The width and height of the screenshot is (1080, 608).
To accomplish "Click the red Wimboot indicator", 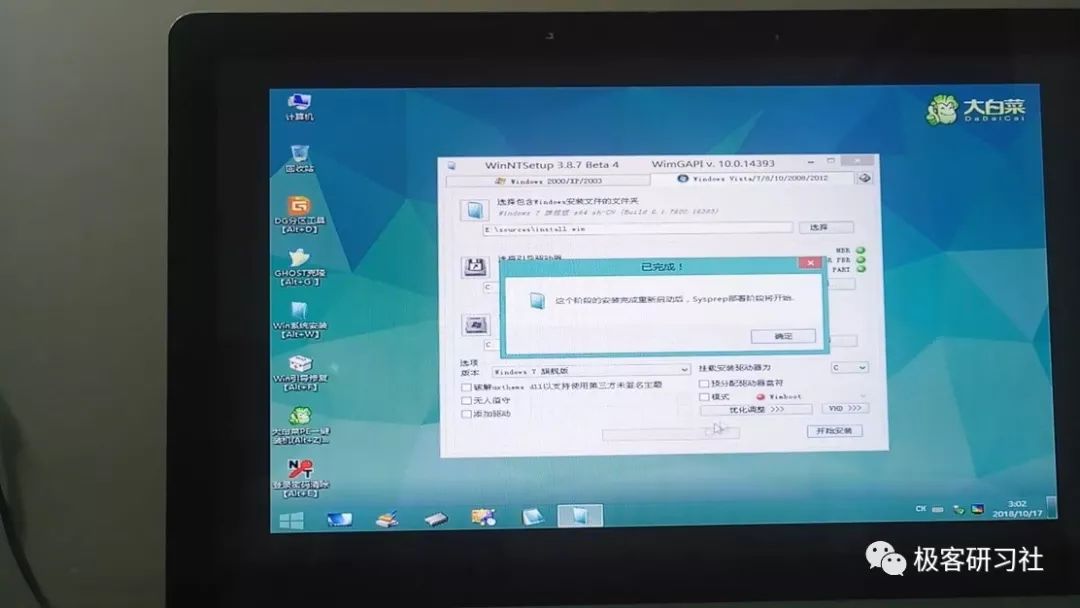I will [x=760, y=397].
